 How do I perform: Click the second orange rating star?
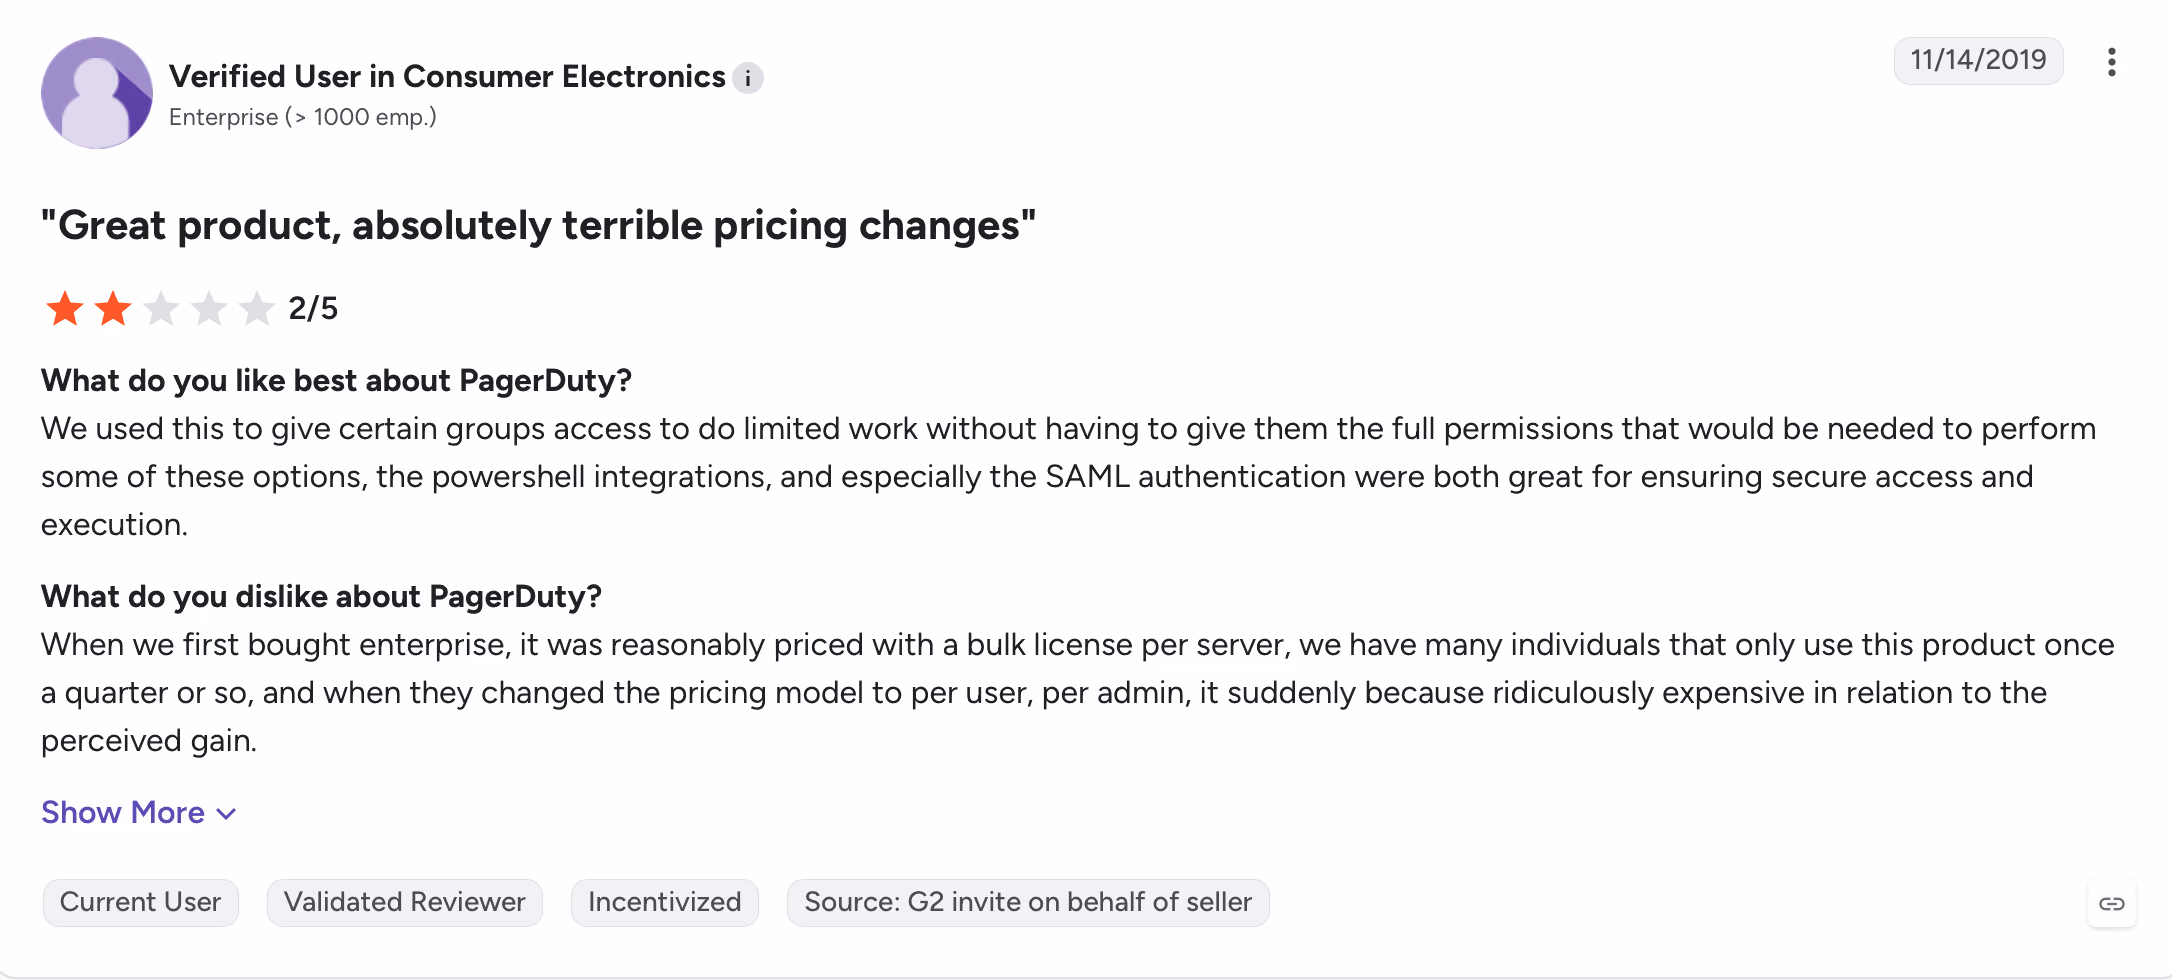[113, 309]
